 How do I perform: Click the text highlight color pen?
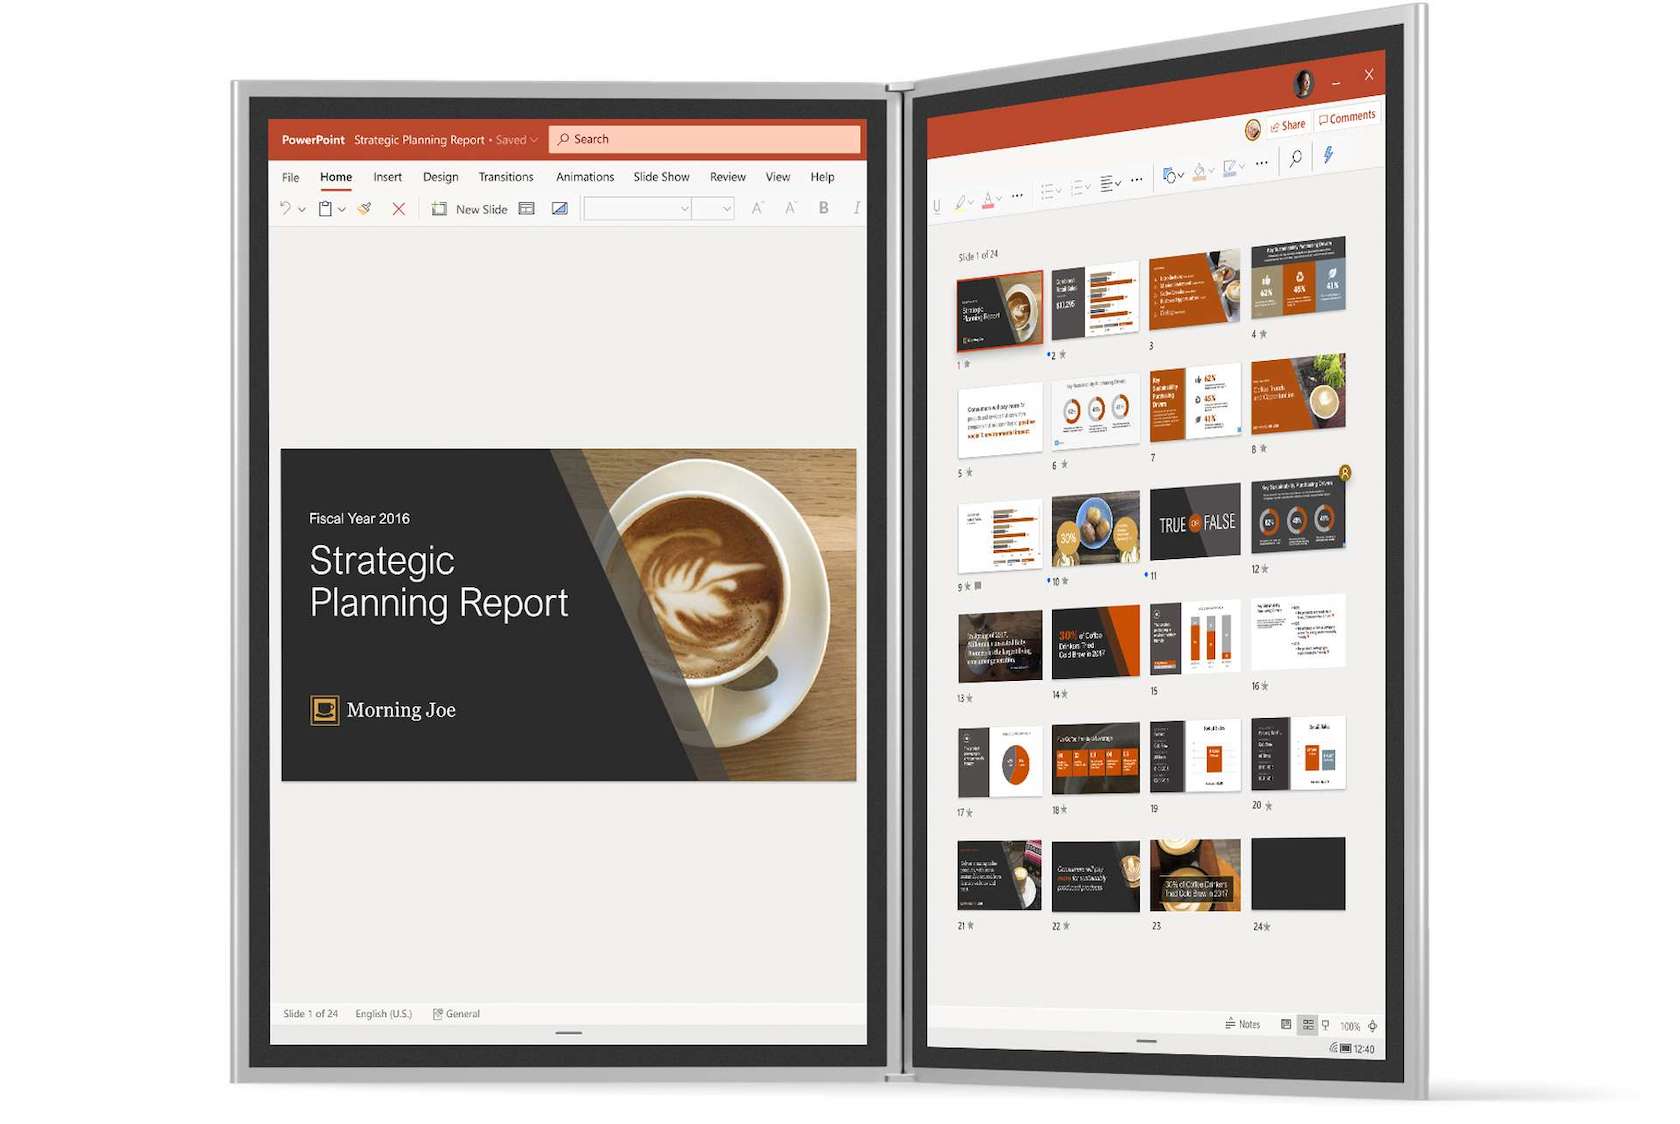[960, 203]
